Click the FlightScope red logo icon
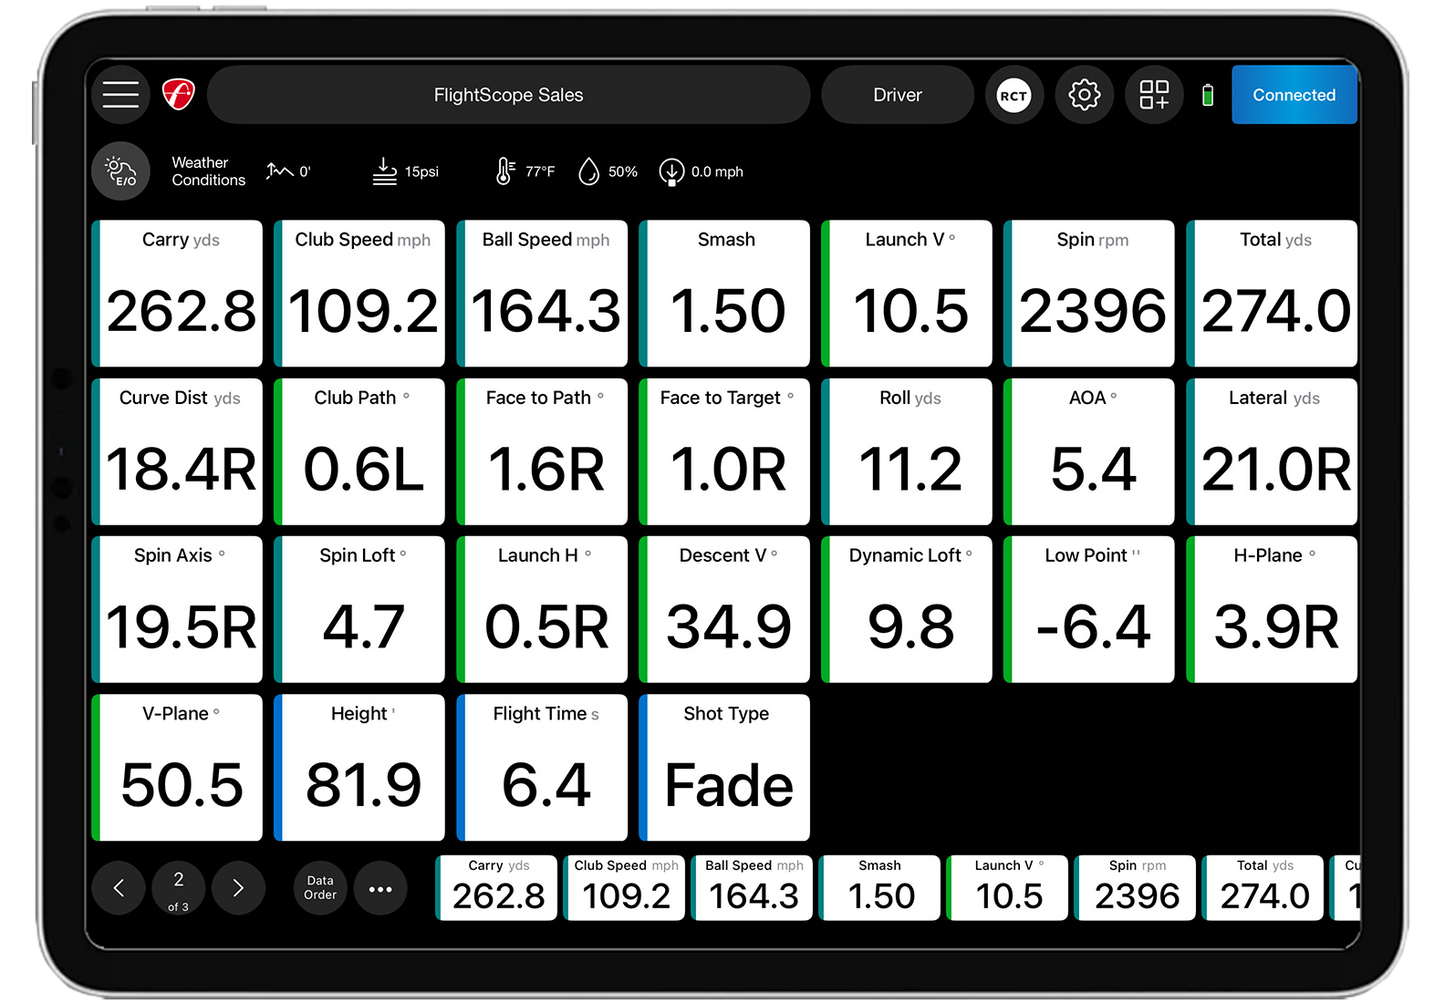This screenshot has width=1445, height=1004. pyautogui.click(x=178, y=95)
